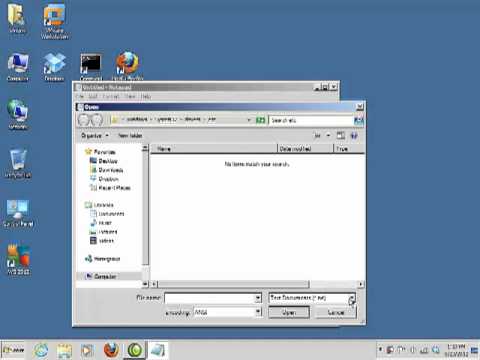Click the horizontal scrollbar thumb in file list
Viewport: 480px width, 360px height.
point(233,284)
